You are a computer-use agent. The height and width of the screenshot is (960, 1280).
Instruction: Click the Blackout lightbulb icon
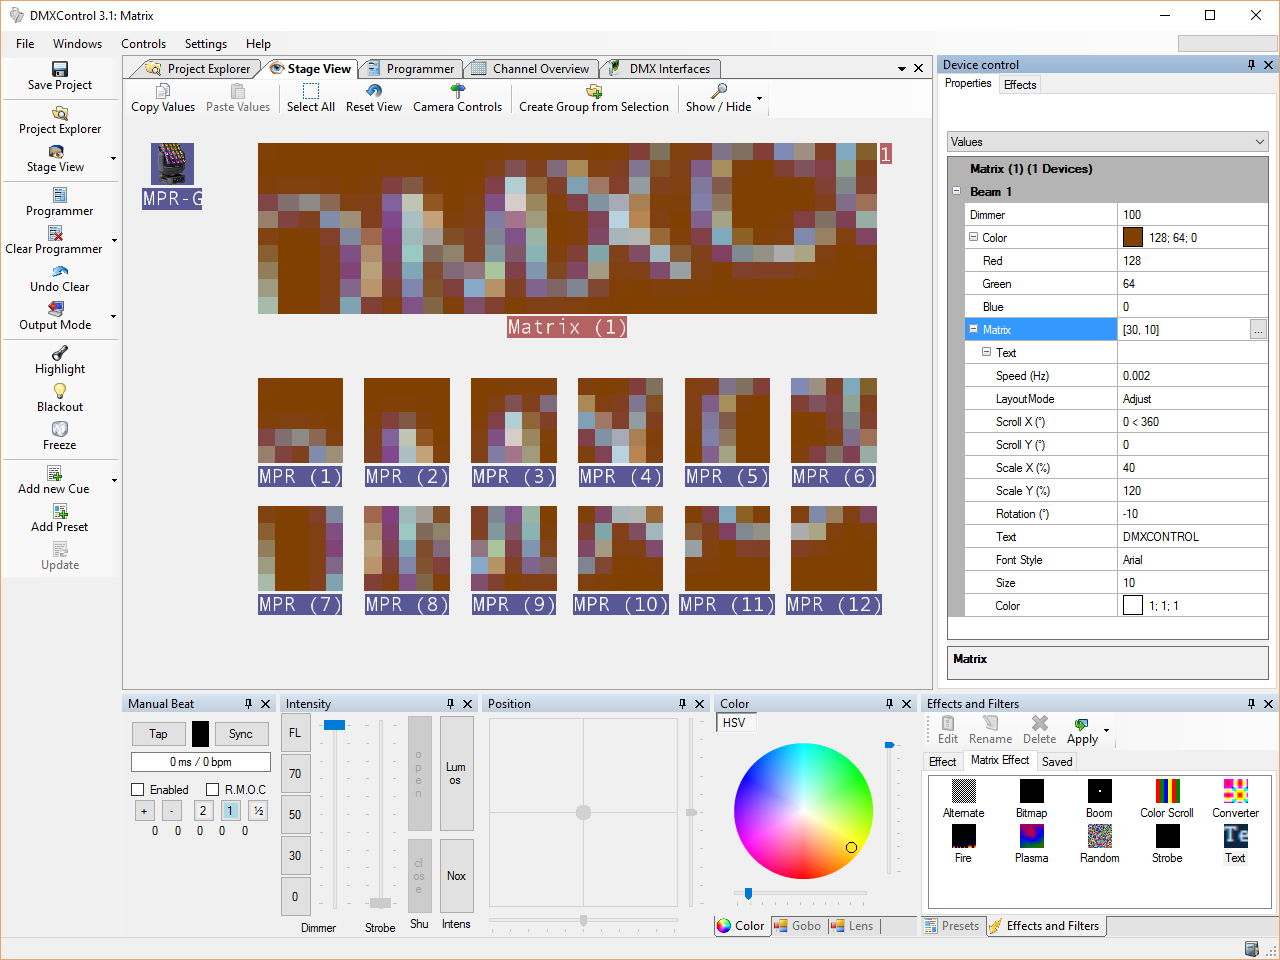tap(60, 391)
